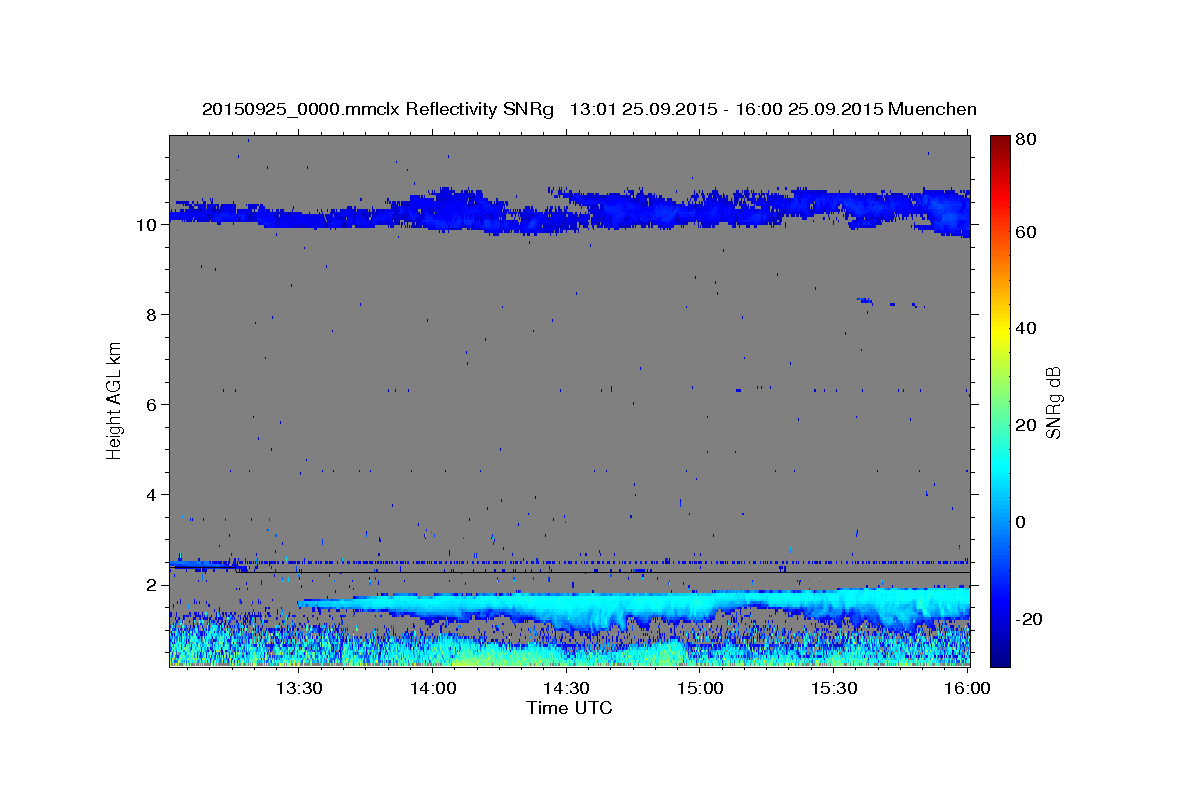Click the colorbar value 20 (positive)
The width and height of the screenshot is (1200, 800).
point(1027,425)
